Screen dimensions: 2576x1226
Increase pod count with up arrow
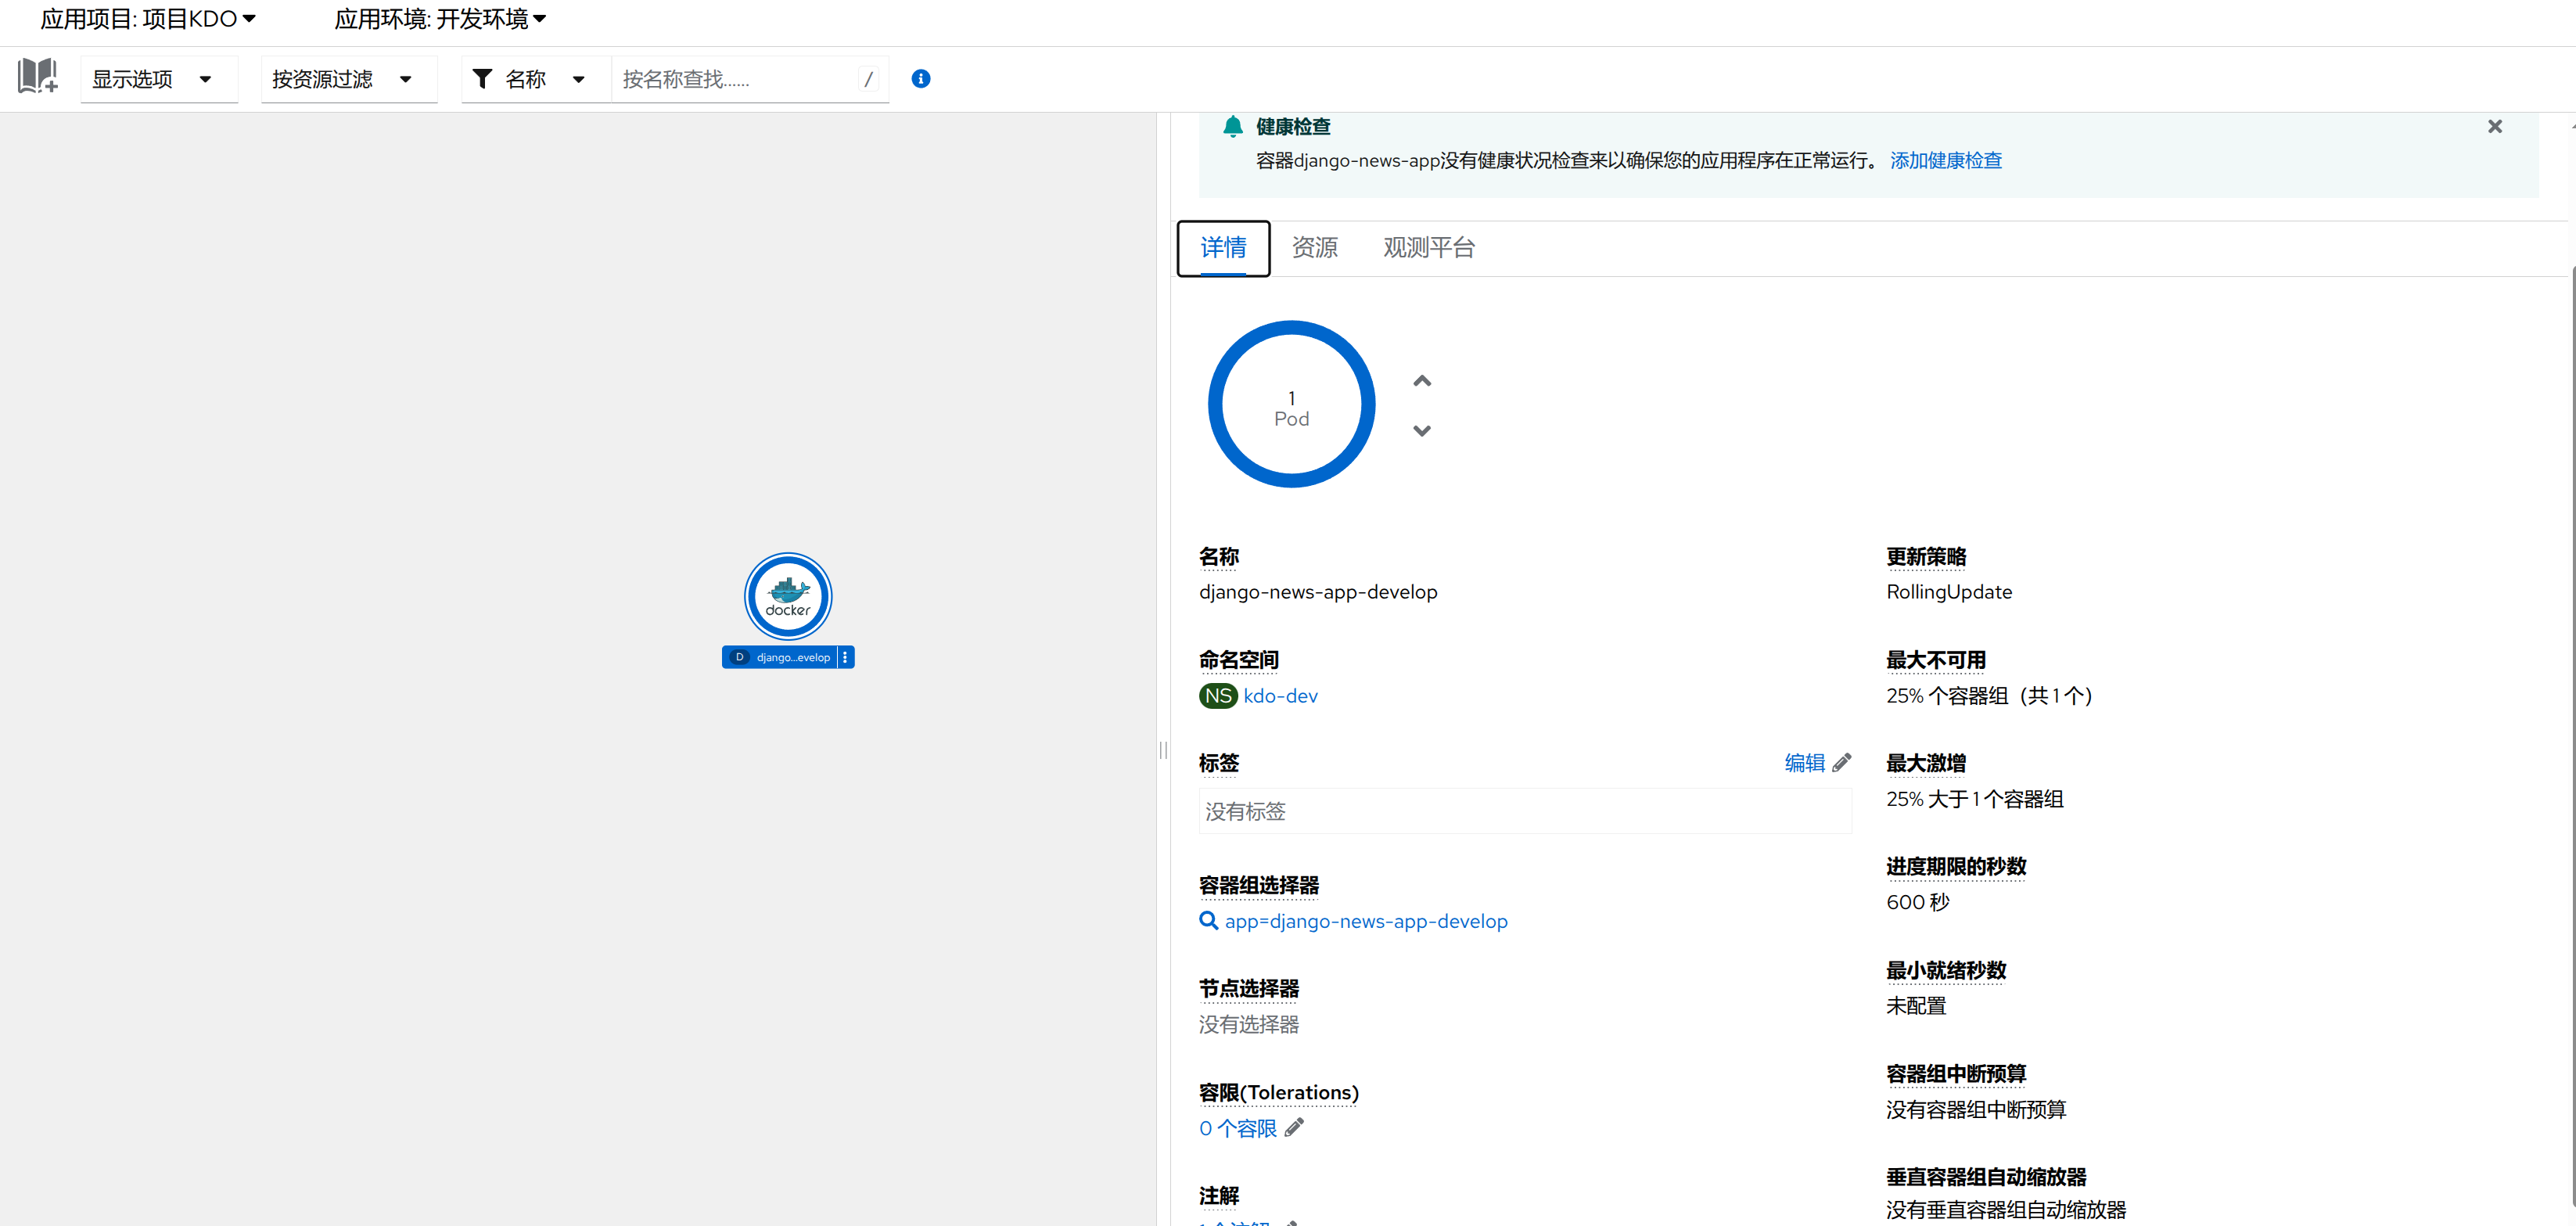pos(1421,381)
